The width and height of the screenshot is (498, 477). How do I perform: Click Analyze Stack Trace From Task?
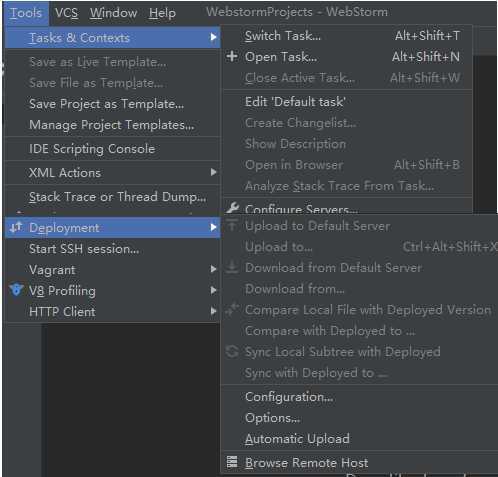339,186
